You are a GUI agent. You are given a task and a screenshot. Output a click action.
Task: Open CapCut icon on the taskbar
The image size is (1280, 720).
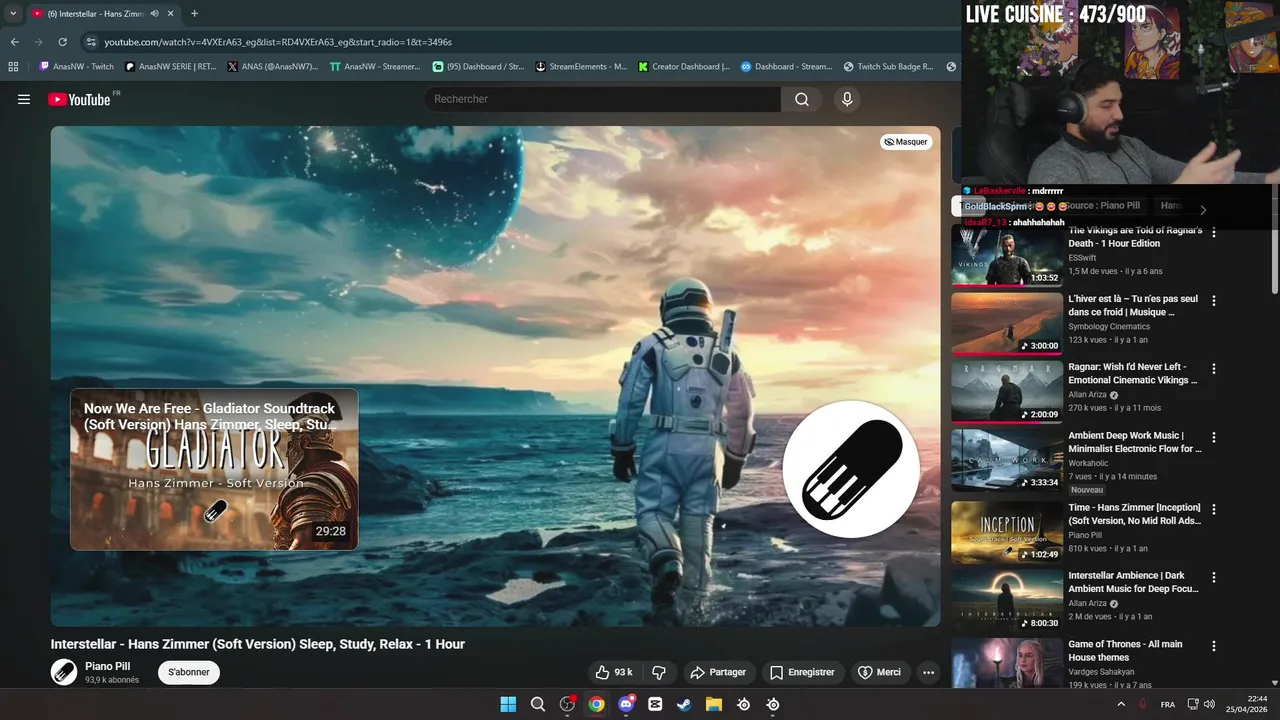click(x=655, y=704)
